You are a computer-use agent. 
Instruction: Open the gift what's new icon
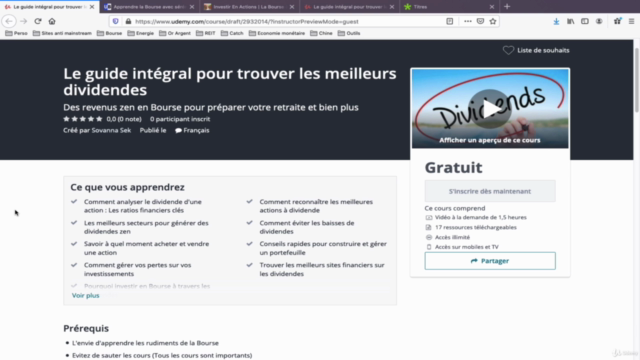pos(617,21)
